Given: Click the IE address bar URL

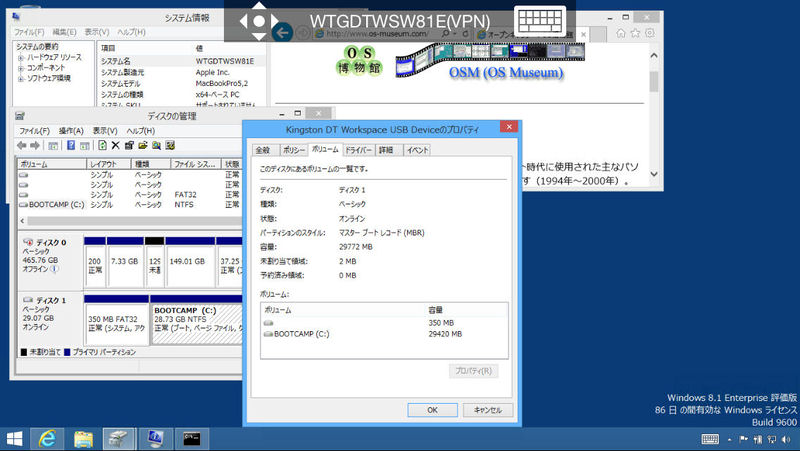Looking at the screenshot, I should [x=377, y=33].
